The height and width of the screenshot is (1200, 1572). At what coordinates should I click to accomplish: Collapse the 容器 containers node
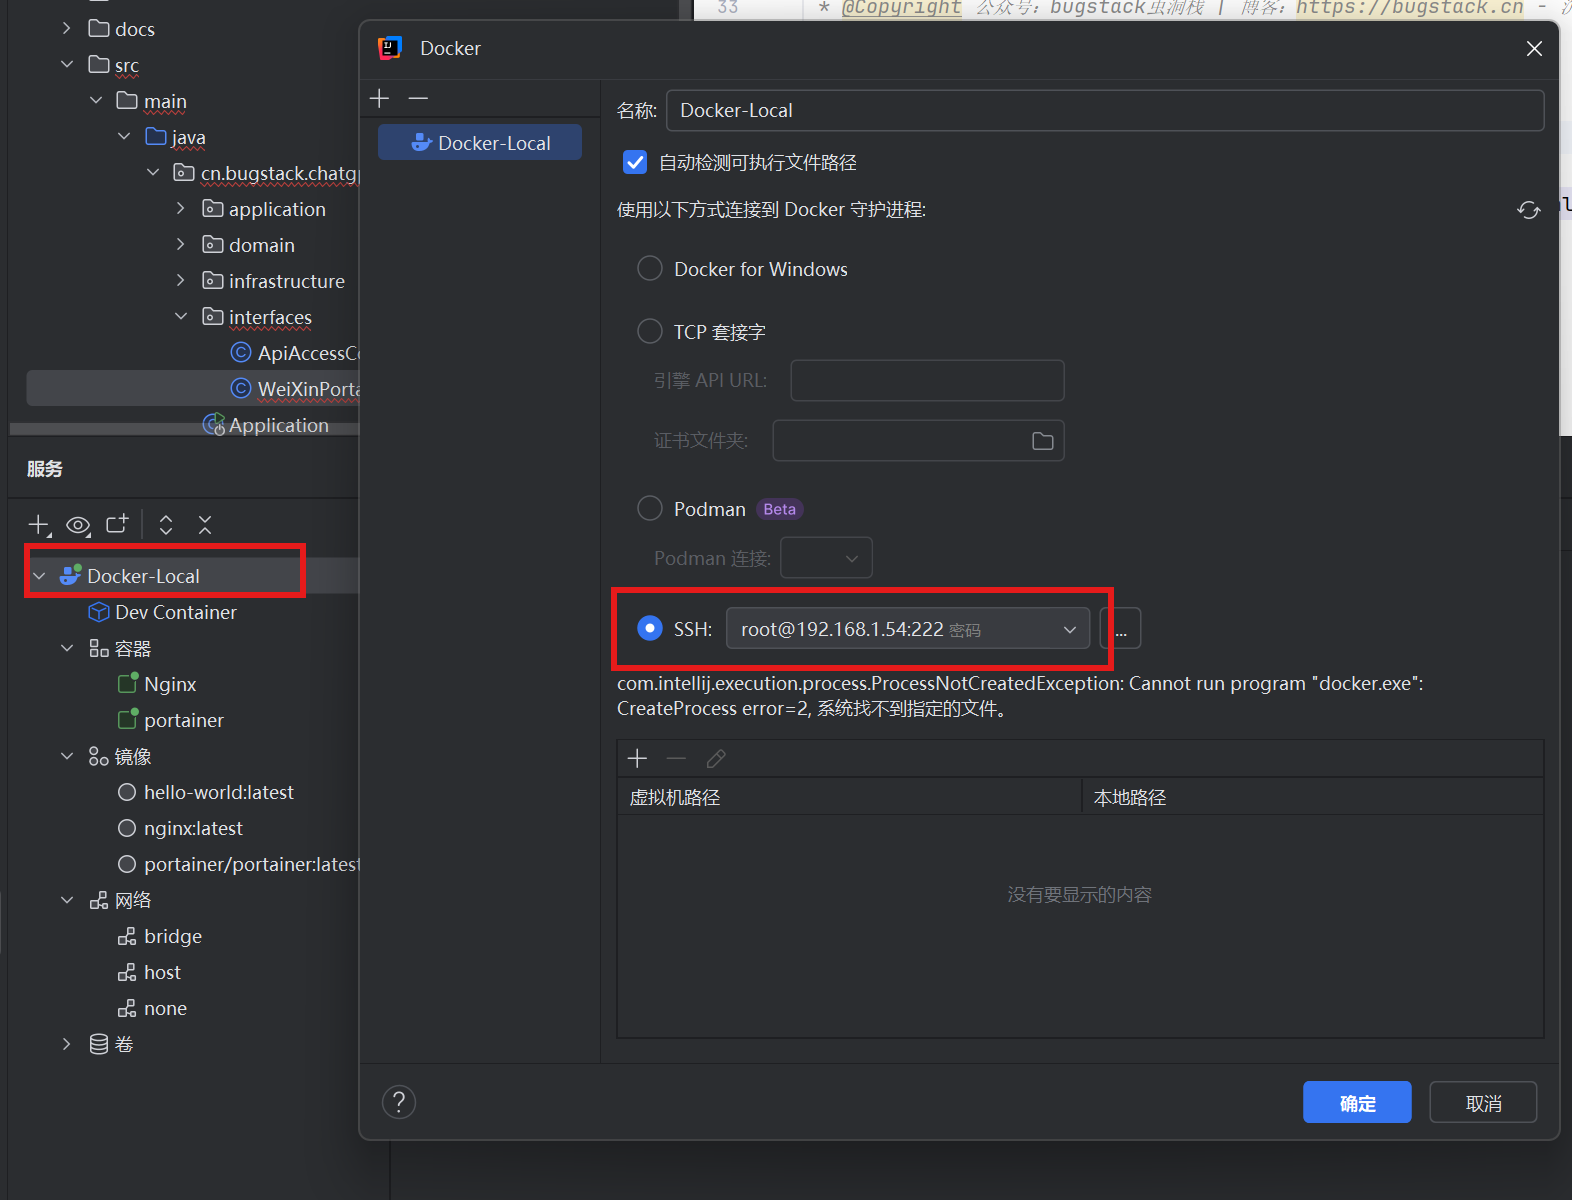click(x=67, y=648)
